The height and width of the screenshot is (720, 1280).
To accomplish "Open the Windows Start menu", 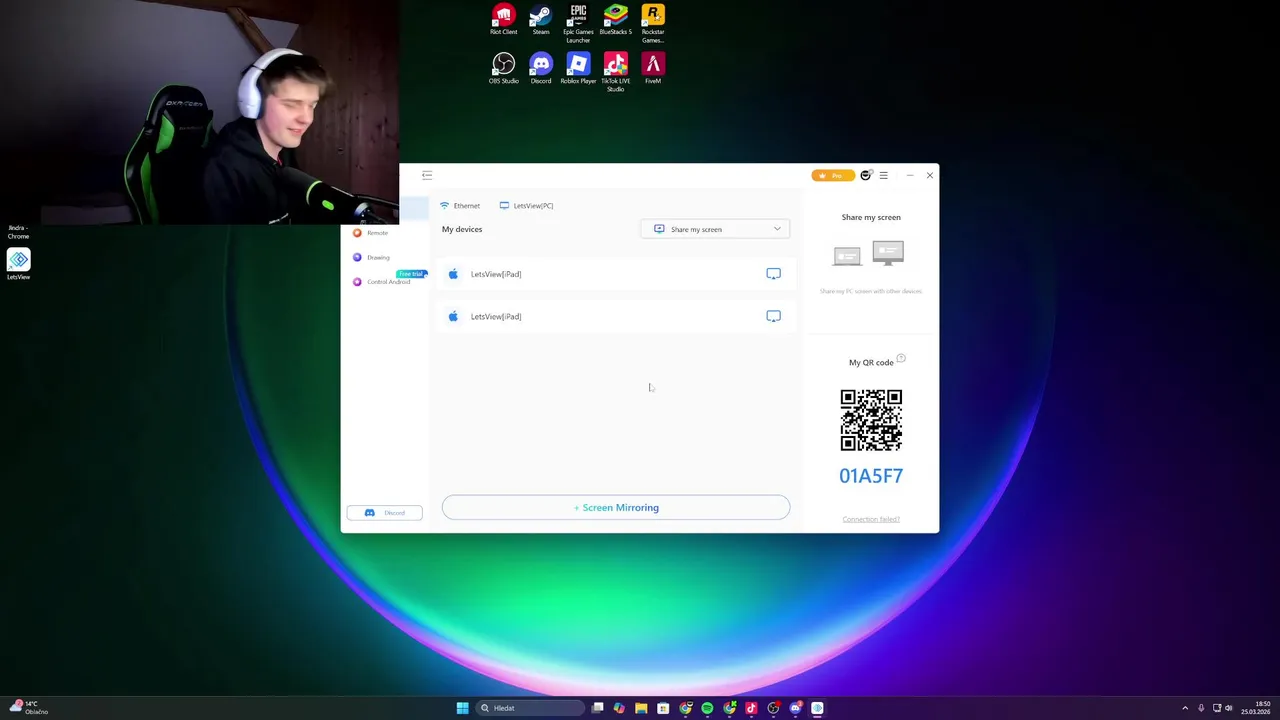I will click(x=462, y=708).
